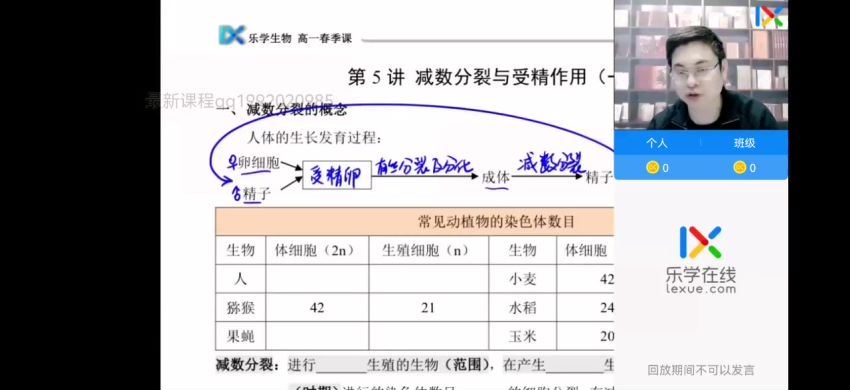Image resolution: width=850 pixels, height=390 pixels.
Task: Click the lexue.com link text
Action: click(701, 289)
